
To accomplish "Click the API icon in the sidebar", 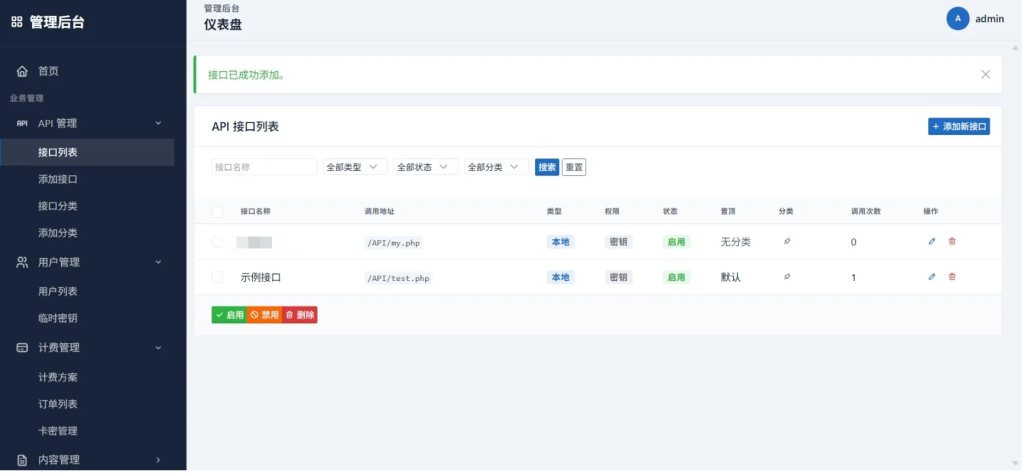I will (22, 123).
